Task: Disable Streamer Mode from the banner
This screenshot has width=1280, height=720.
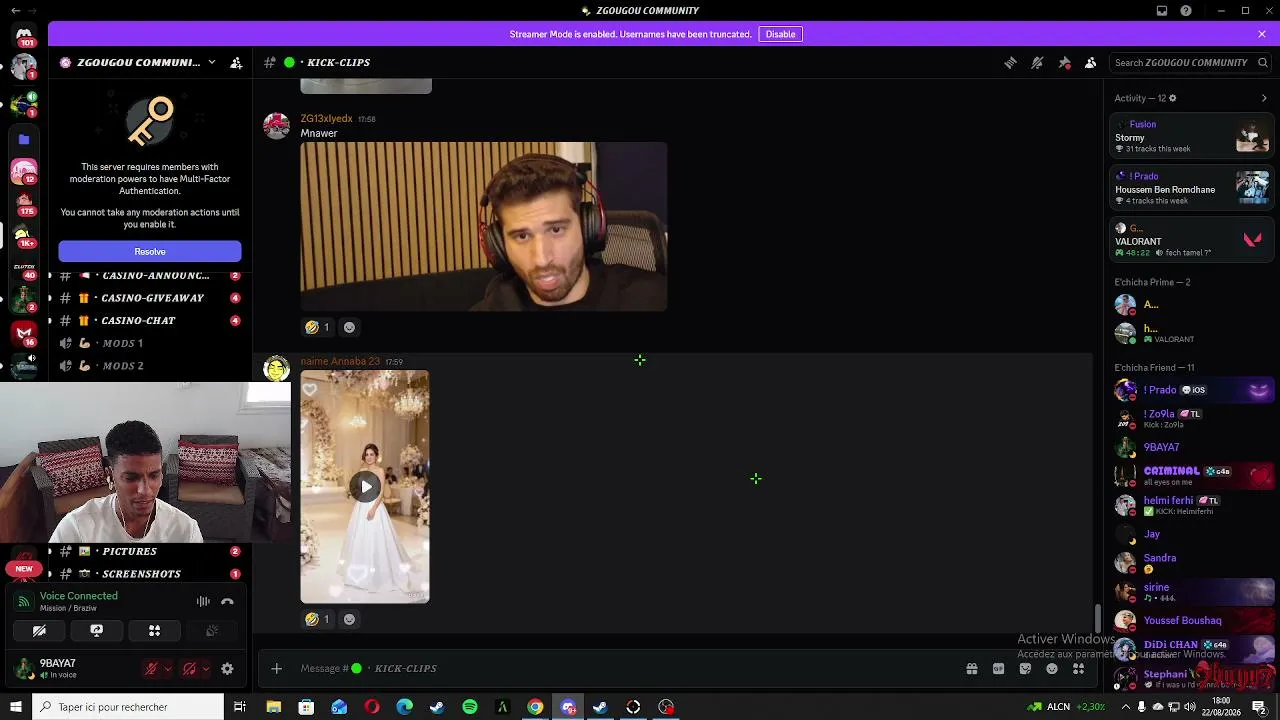Action: point(780,34)
